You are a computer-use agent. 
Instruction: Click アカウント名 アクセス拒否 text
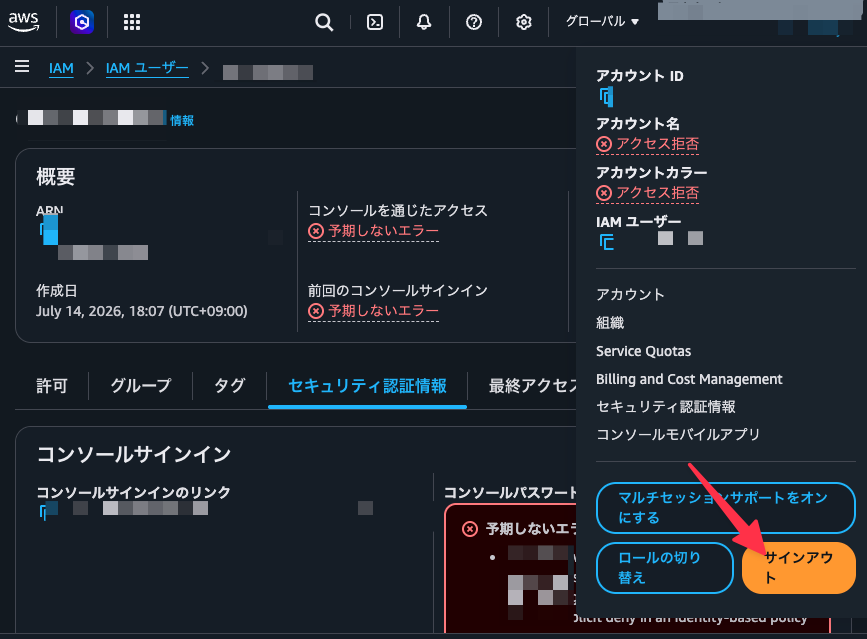[657, 144]
